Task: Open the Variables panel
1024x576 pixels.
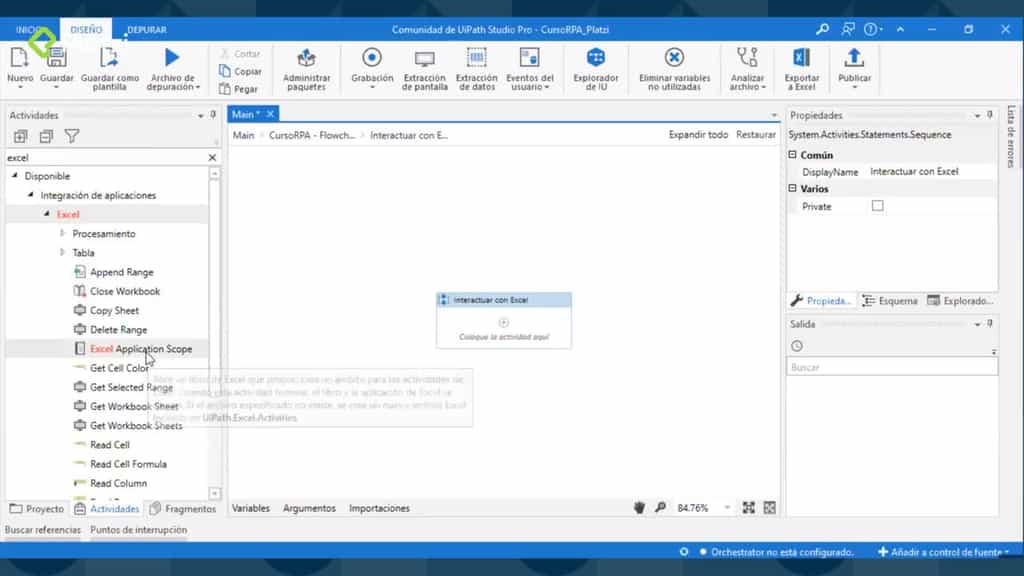Action: click(x=251, y=508)
